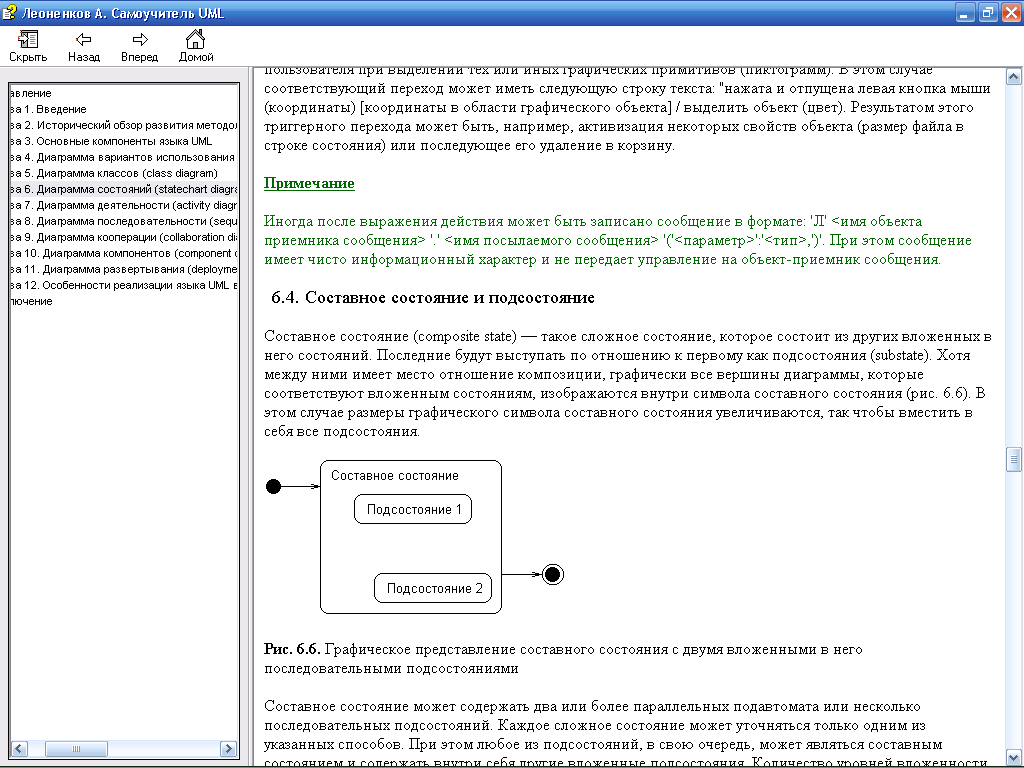Open chapter 1 Введение in contents
The width and height of the screenshot is (1024, 768).
point(48,109)
